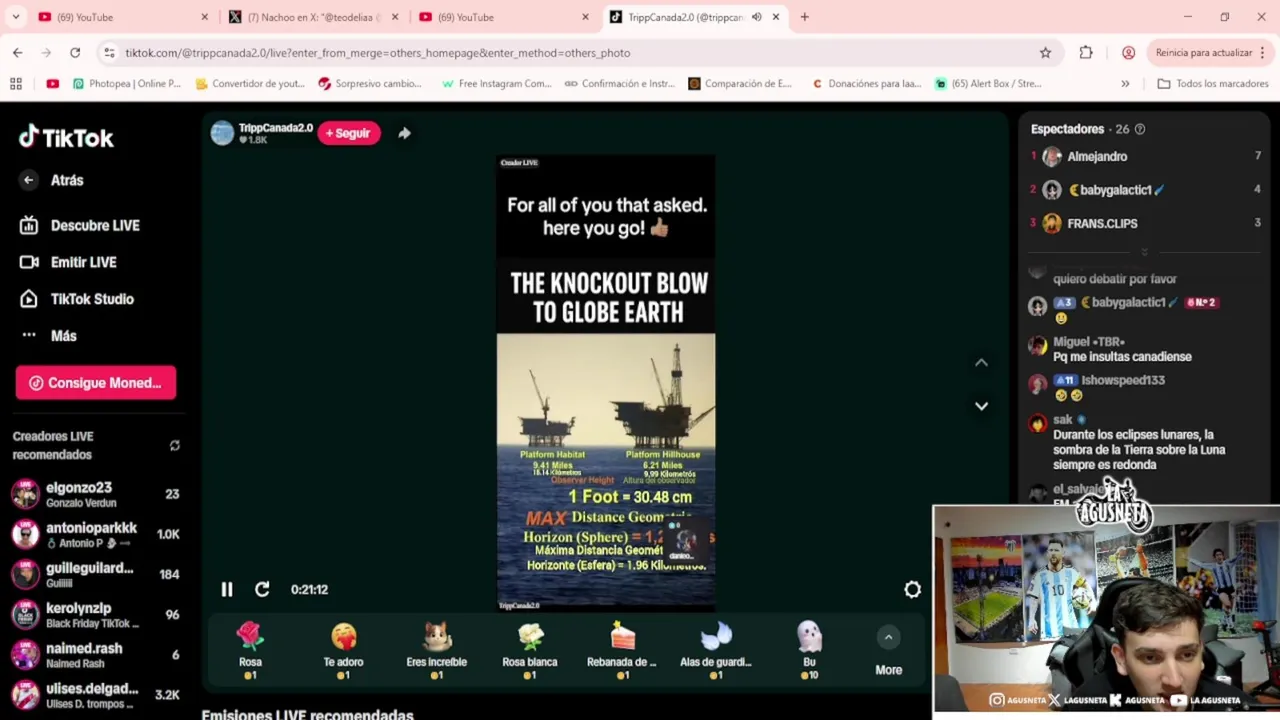Open ulises.delgad recommended live creator
Image resolution: width=1280 pixels, height=720 pixels.
click(x=95, y=694)
